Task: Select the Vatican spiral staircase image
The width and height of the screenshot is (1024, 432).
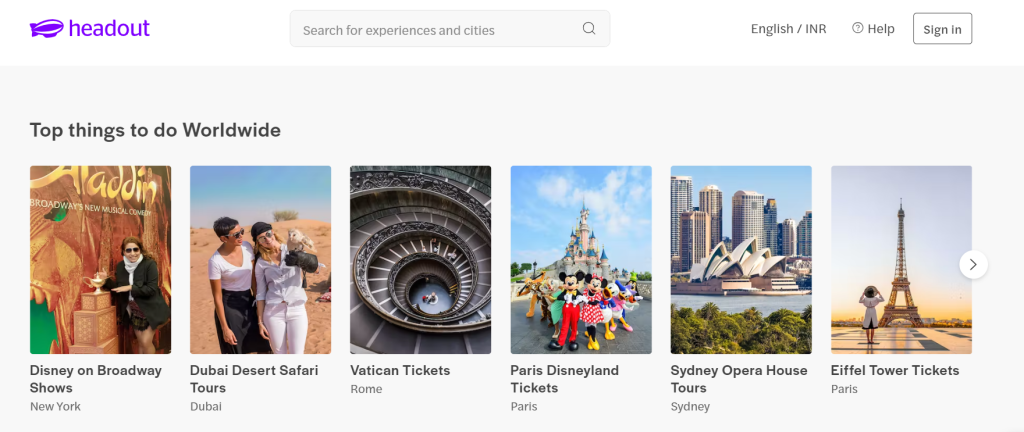Action: [x=421, y=260]
